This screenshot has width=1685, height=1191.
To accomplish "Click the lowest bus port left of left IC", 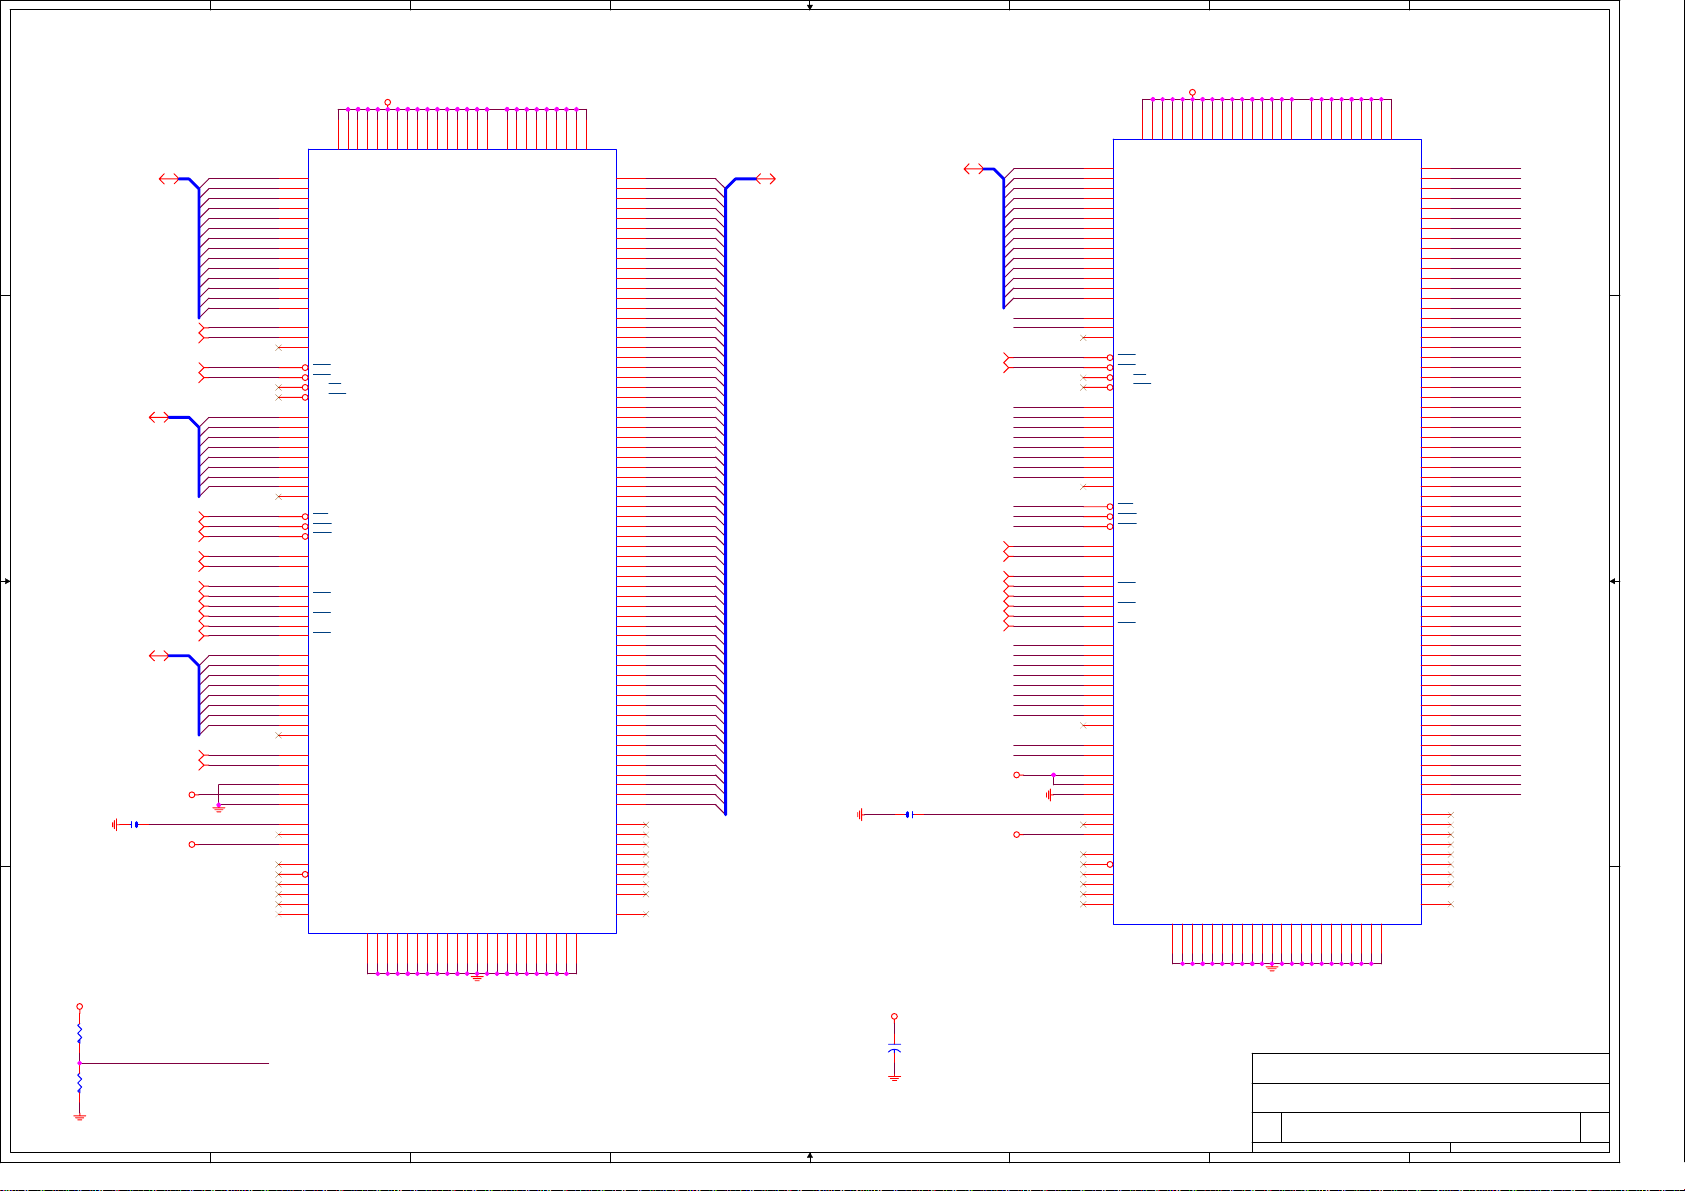I will pyautogui.click(x=158, y=655).
